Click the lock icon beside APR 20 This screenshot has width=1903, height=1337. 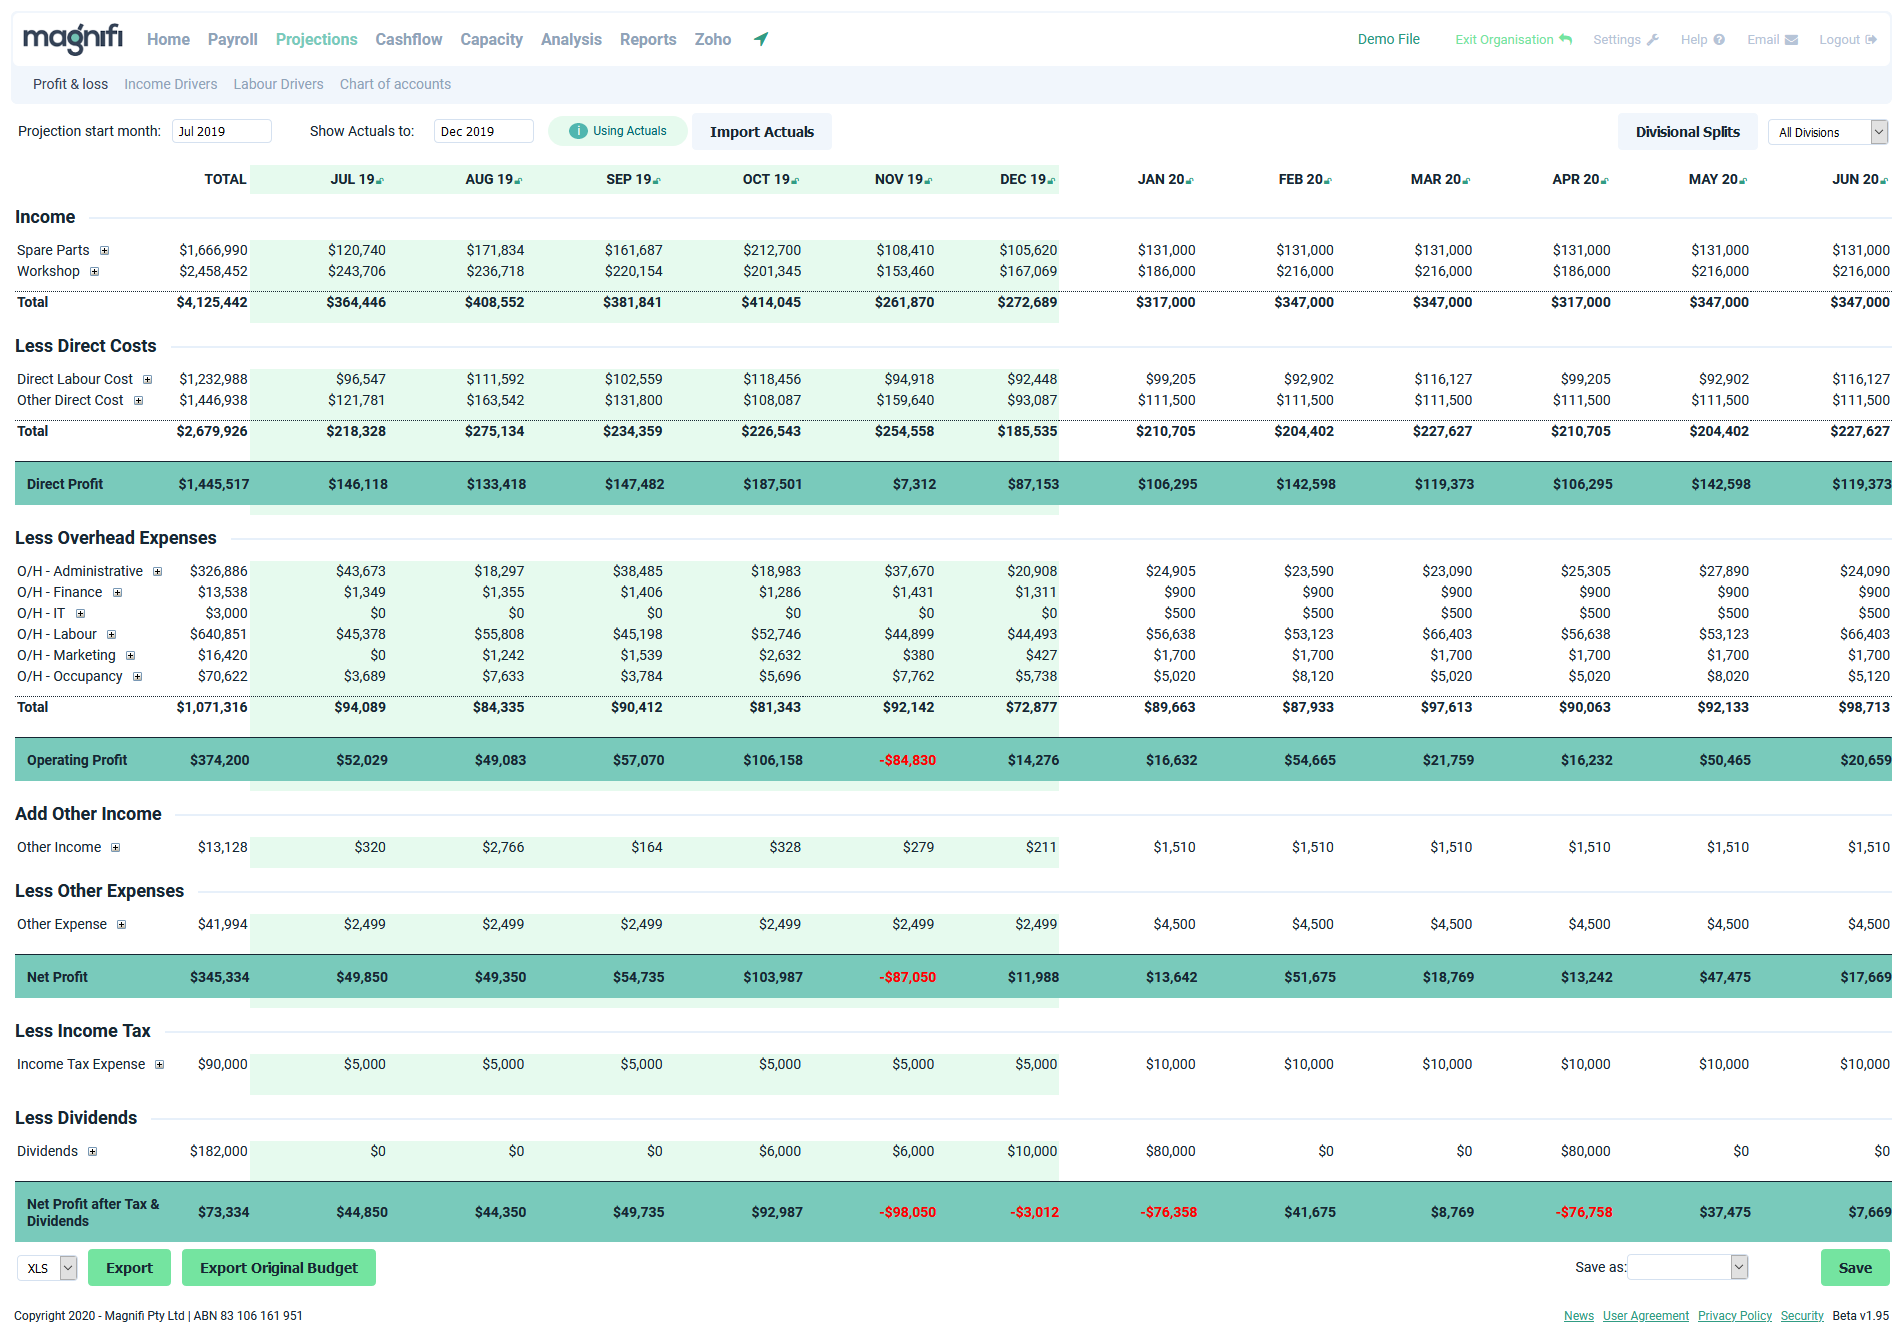[1604, 181]
